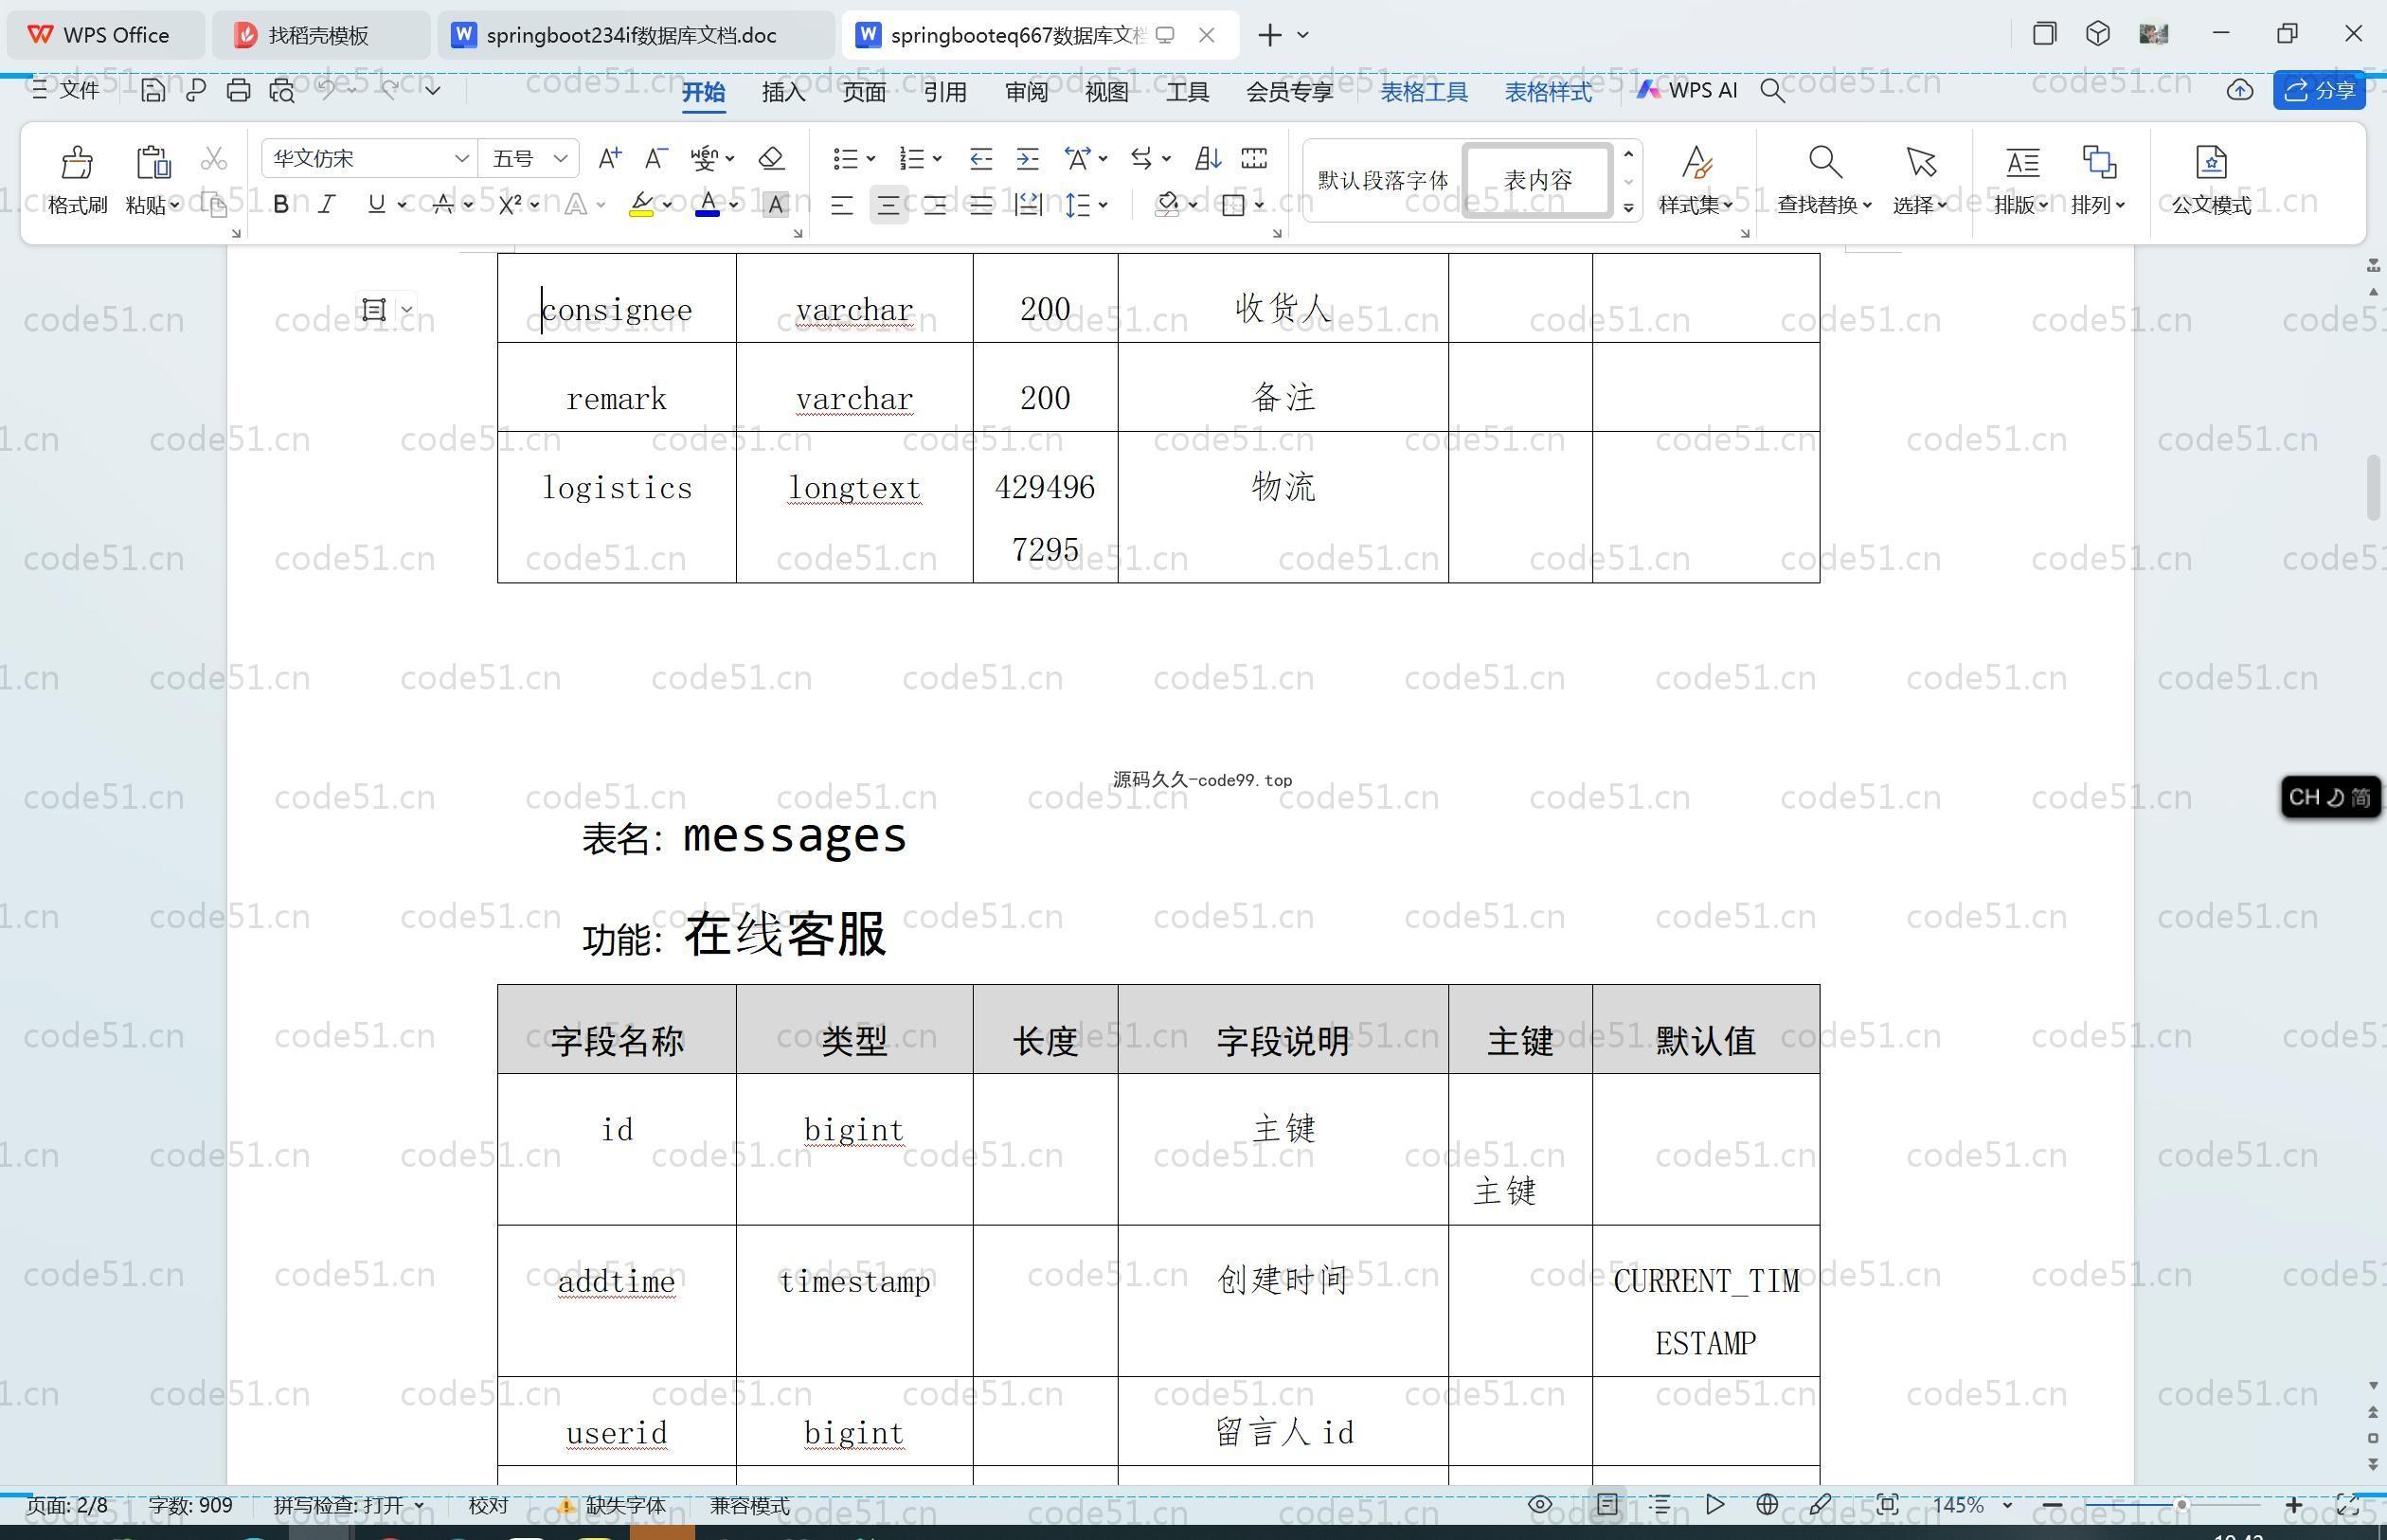Click the vertical scrollbar thumb

(x=2373, y=488)
